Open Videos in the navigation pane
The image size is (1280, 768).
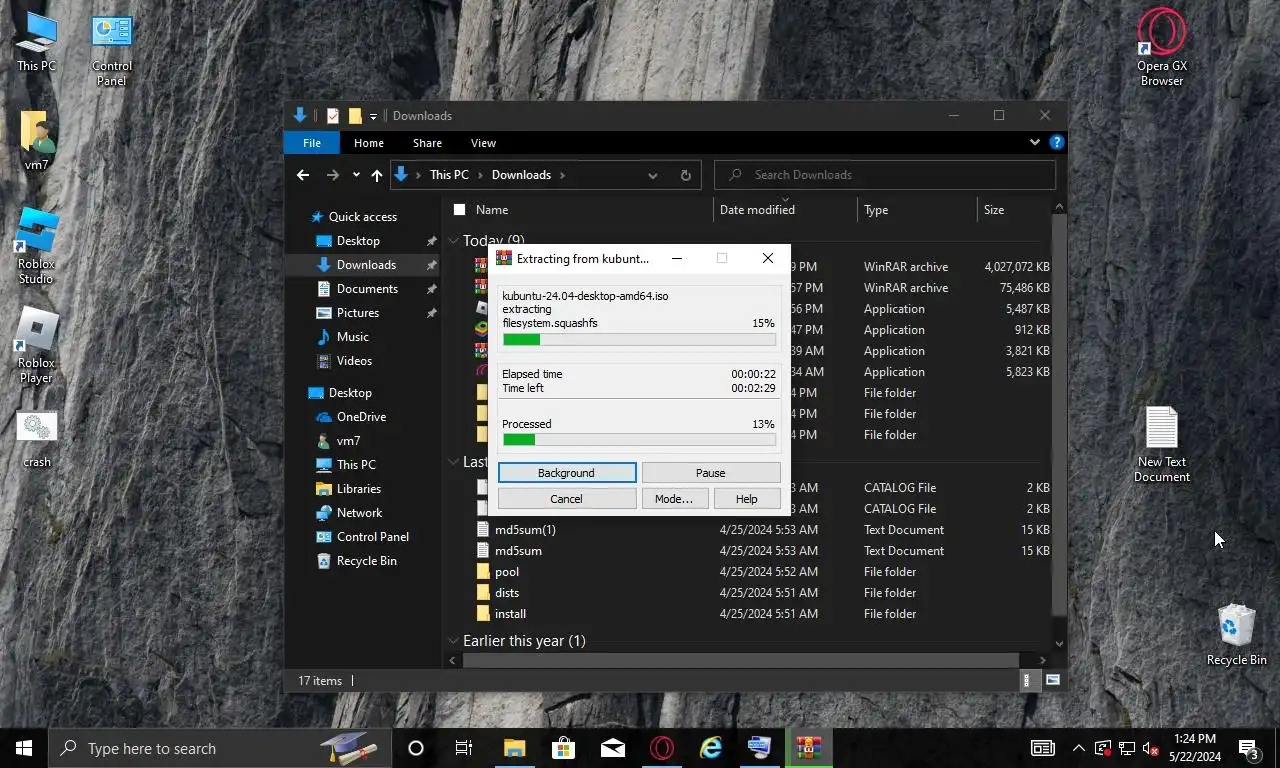354,361
